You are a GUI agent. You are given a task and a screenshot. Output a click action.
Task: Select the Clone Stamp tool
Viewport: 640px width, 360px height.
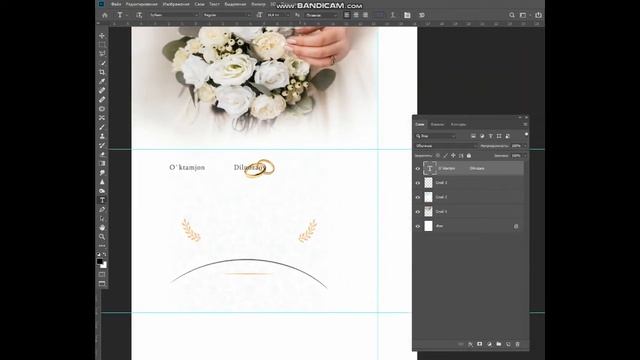tap(102, 136)
